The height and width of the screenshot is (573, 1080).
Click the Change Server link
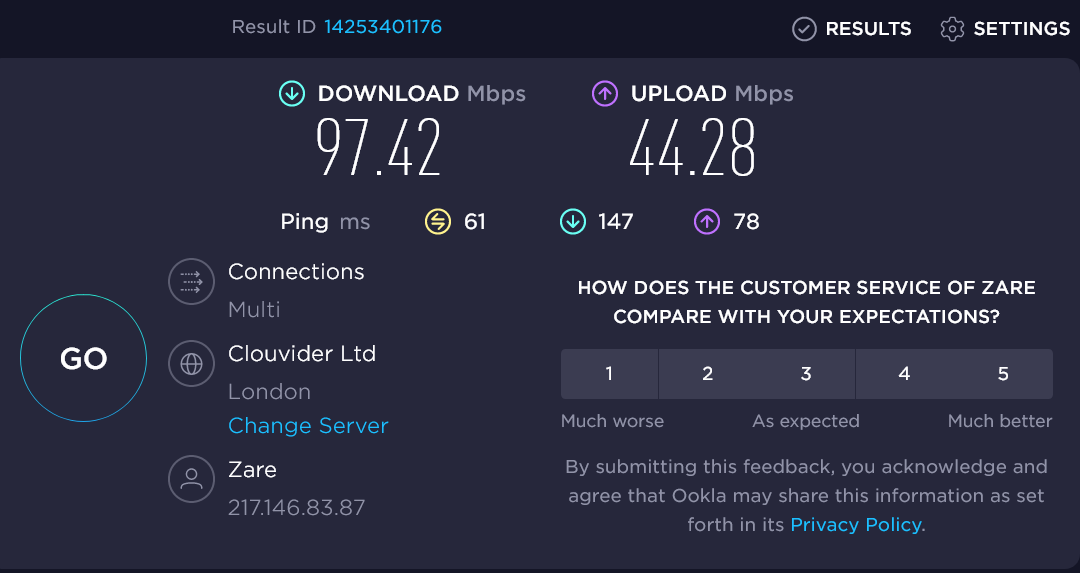coord(308,426)
